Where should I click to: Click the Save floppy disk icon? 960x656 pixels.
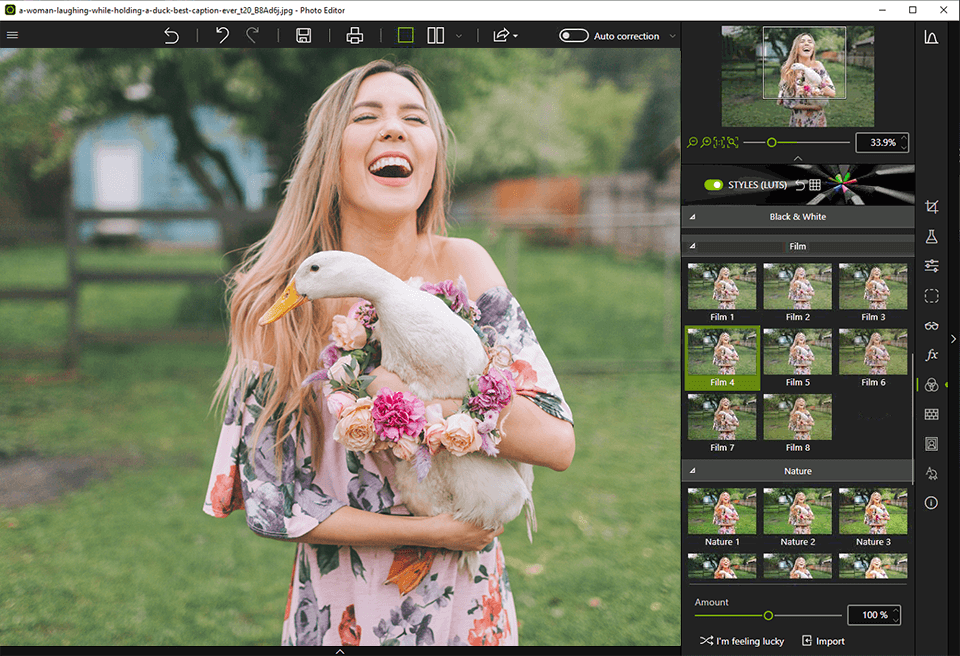304,36
